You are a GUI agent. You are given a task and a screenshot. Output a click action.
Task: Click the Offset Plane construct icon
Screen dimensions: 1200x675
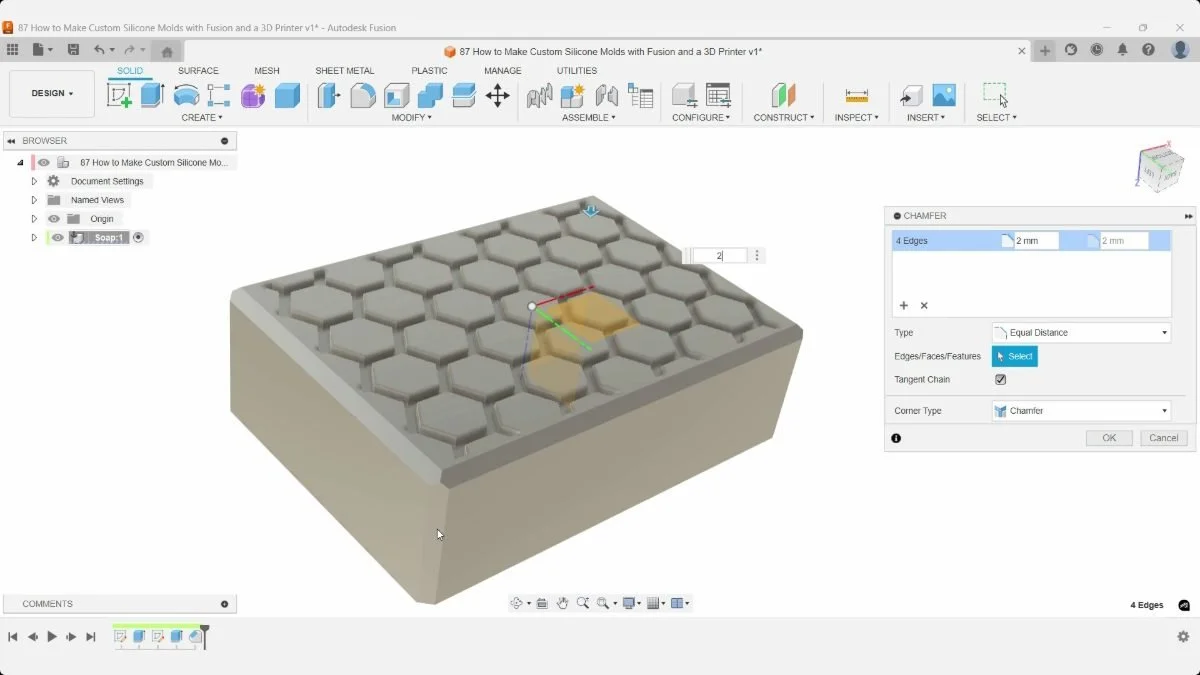pyautogui.click(x=783, y=95)
